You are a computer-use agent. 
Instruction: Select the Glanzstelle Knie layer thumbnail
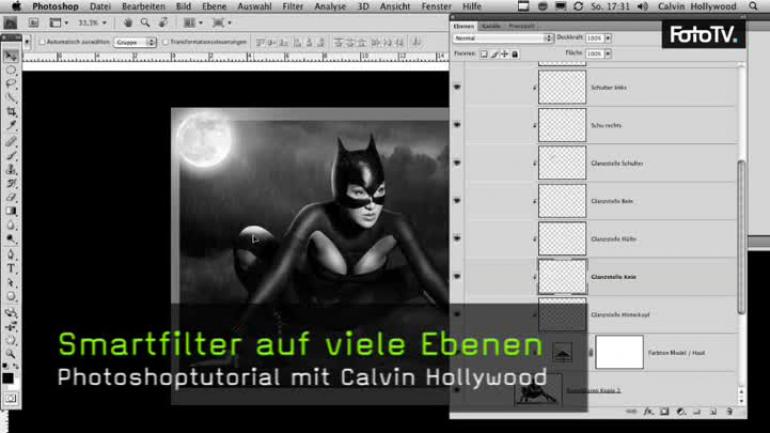coord(562,276)
